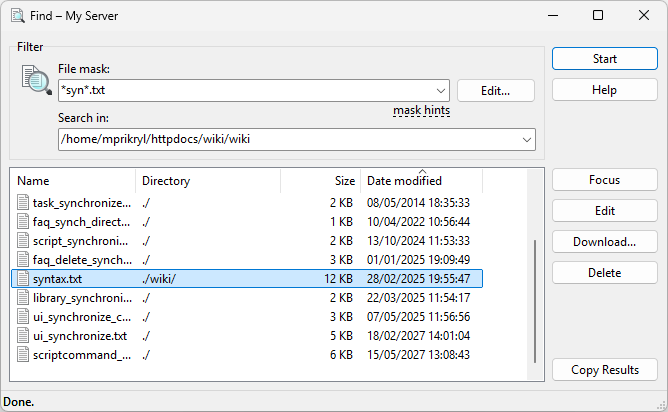Download the selected file
The height and width of the screenshot is (412, 668).
[604, 242]
